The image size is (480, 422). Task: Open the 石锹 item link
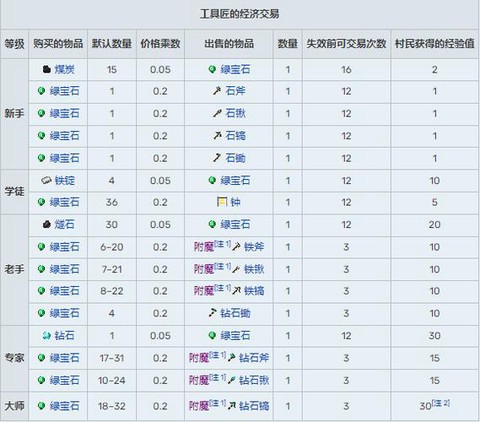tap(235, 113)
